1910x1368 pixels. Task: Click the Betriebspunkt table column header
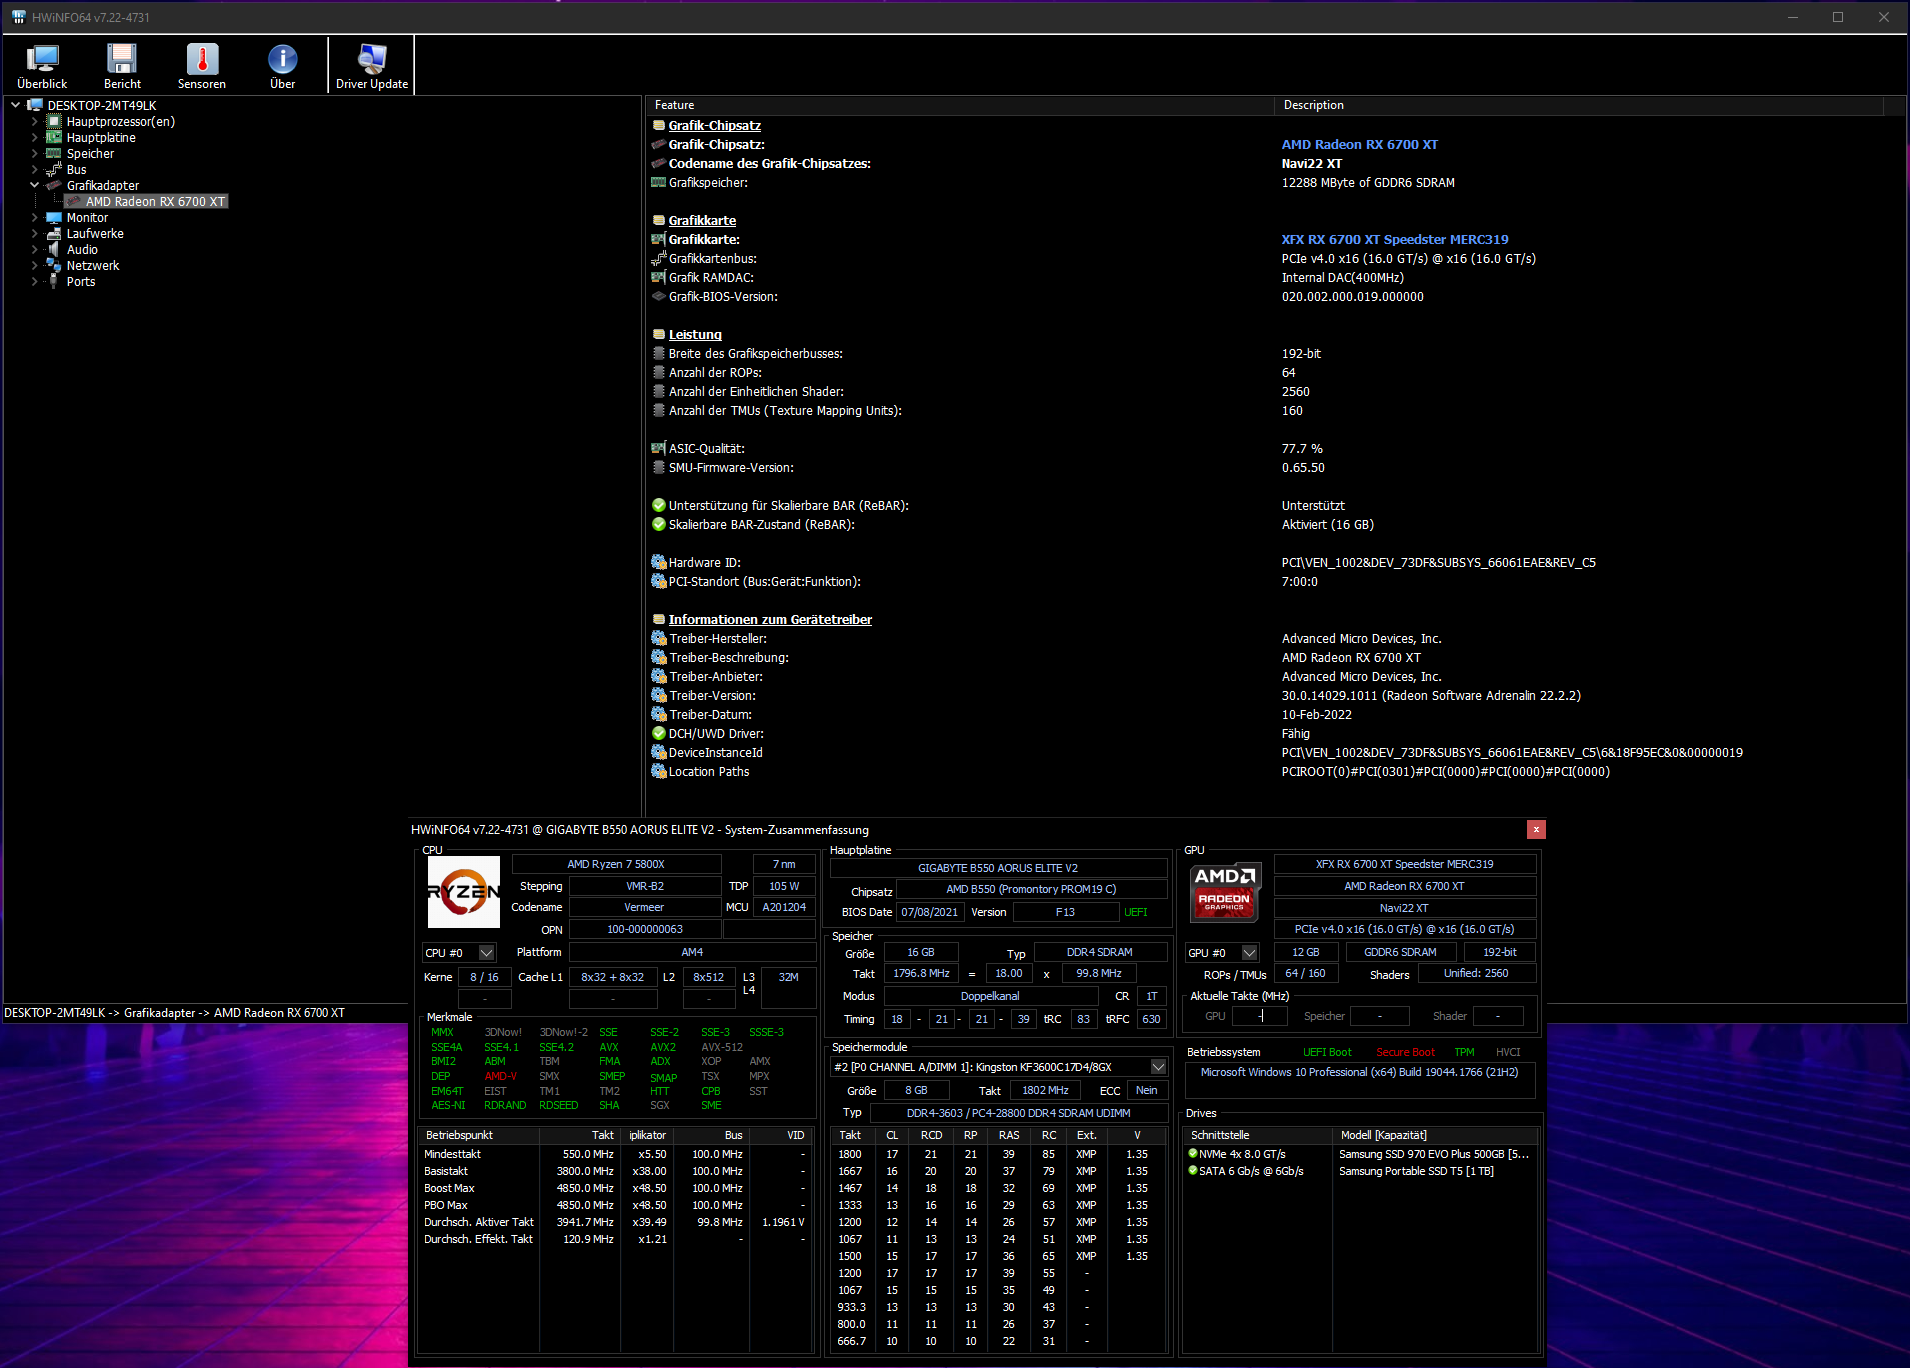coord(479,1135)
